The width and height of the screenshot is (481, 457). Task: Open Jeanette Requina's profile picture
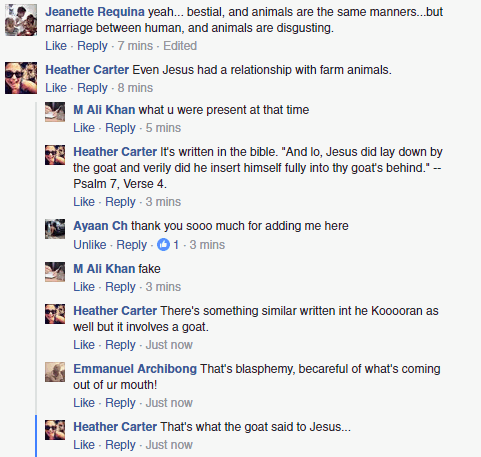21,20
